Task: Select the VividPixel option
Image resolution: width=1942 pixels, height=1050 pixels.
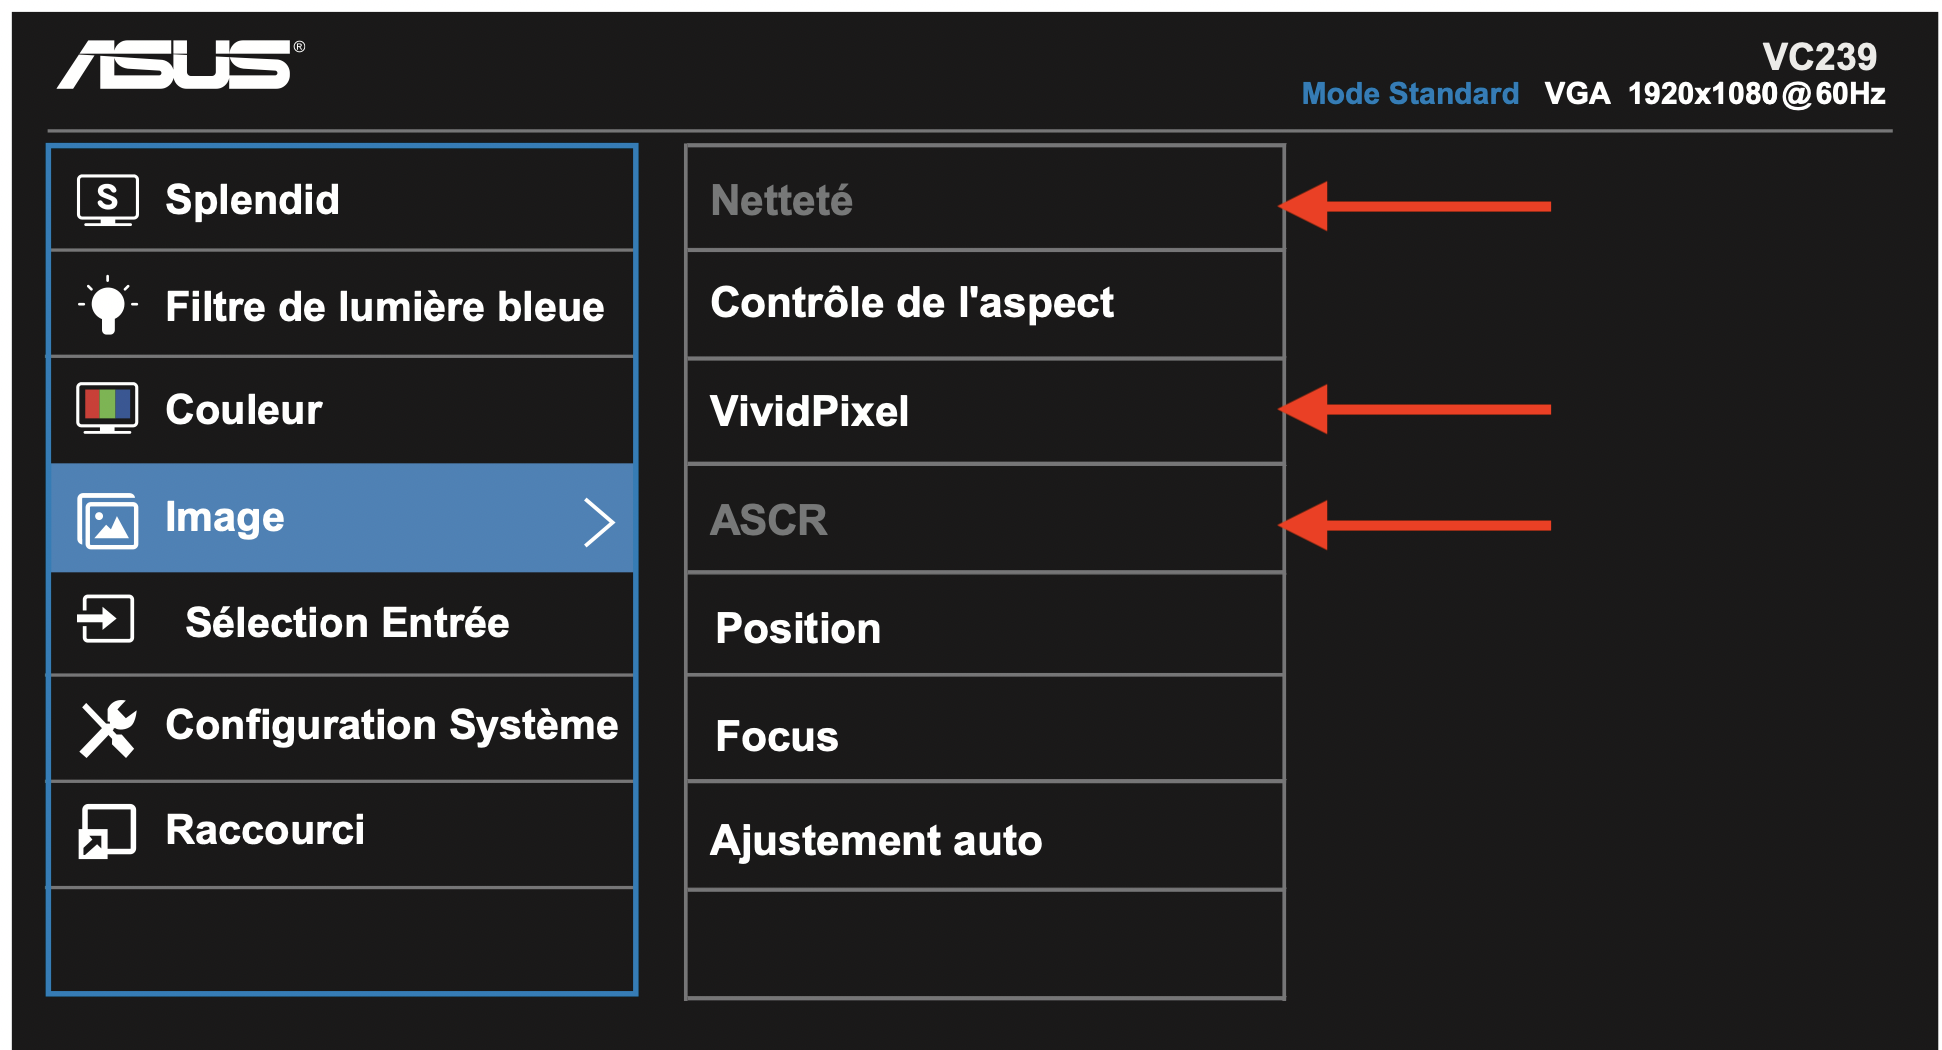Action: [809, 412]
